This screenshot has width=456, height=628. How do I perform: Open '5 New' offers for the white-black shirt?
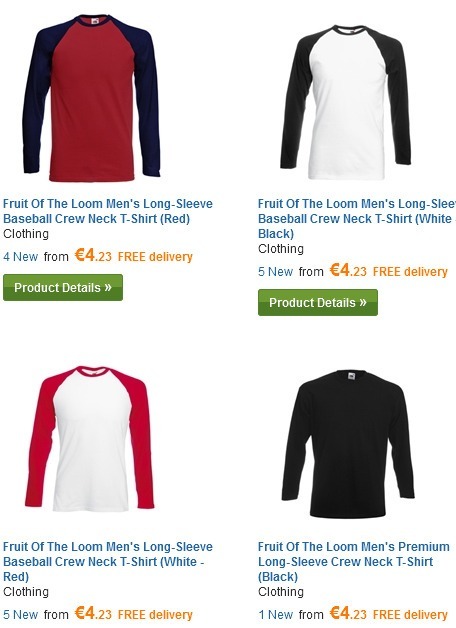pos(275,272)
